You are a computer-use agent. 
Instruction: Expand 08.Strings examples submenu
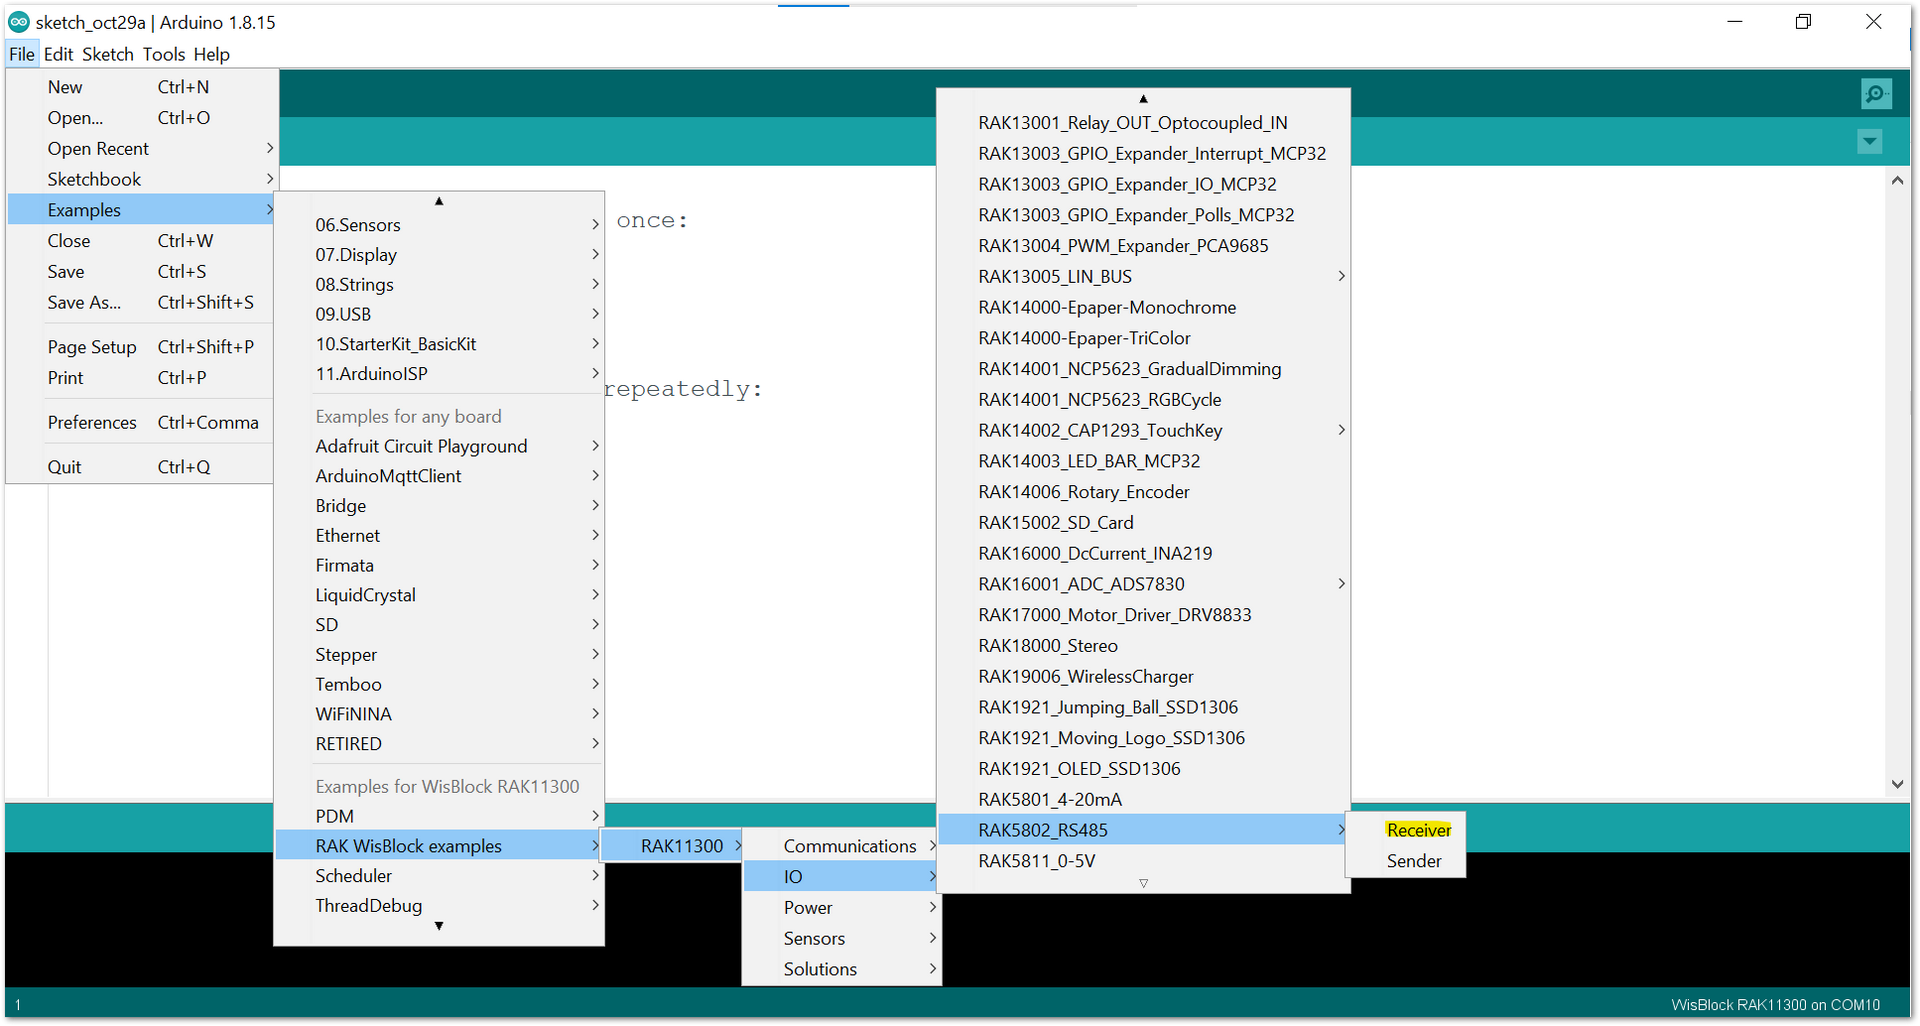click(439, 285)
